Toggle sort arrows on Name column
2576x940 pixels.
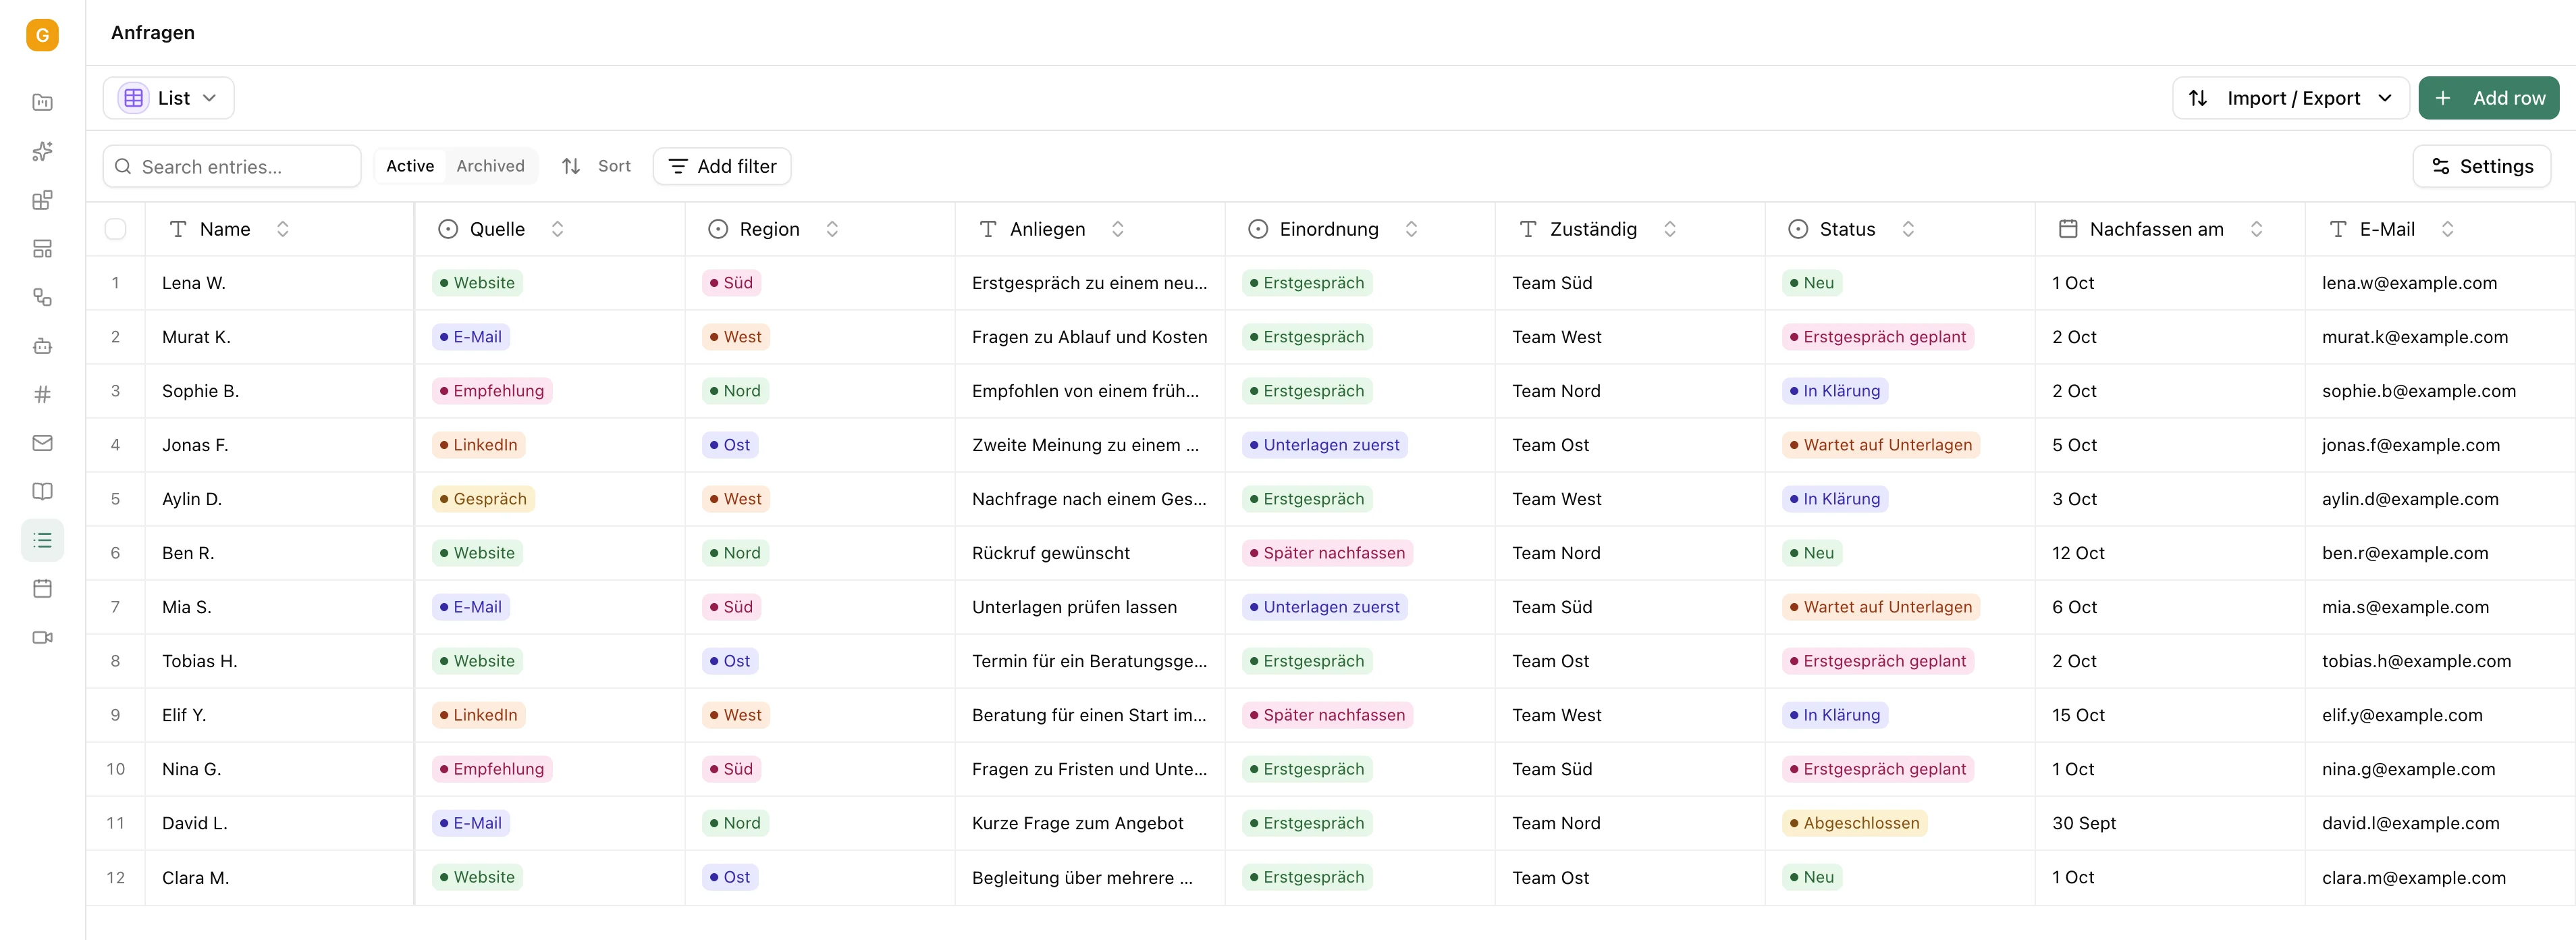(283, 229)
